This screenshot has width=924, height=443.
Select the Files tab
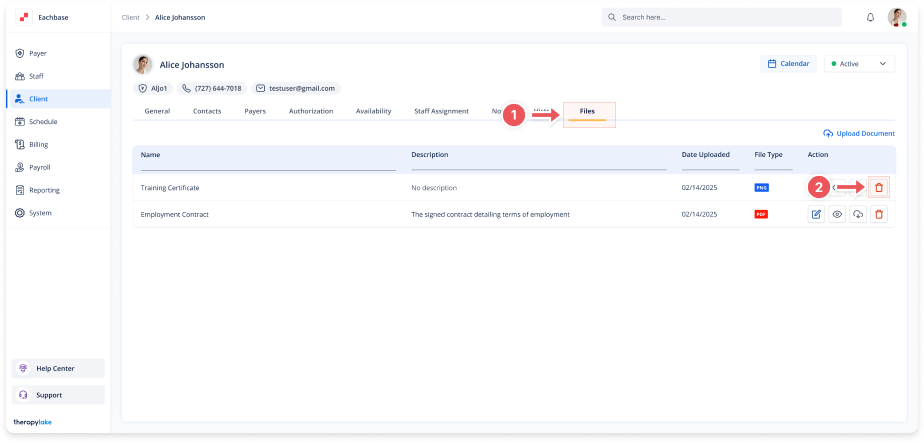point(588,111)
